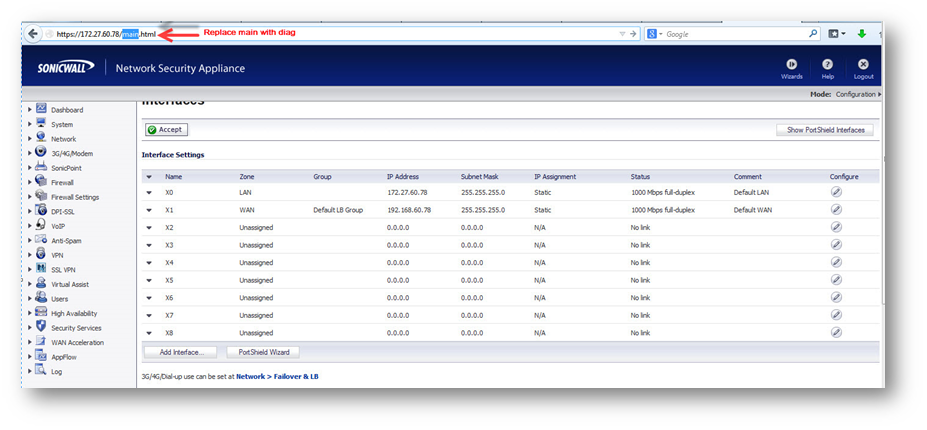The height and width of the screenshot is (430, 927).
Task: Expand the X0 interface row arrow
Action: click(149, 193)
